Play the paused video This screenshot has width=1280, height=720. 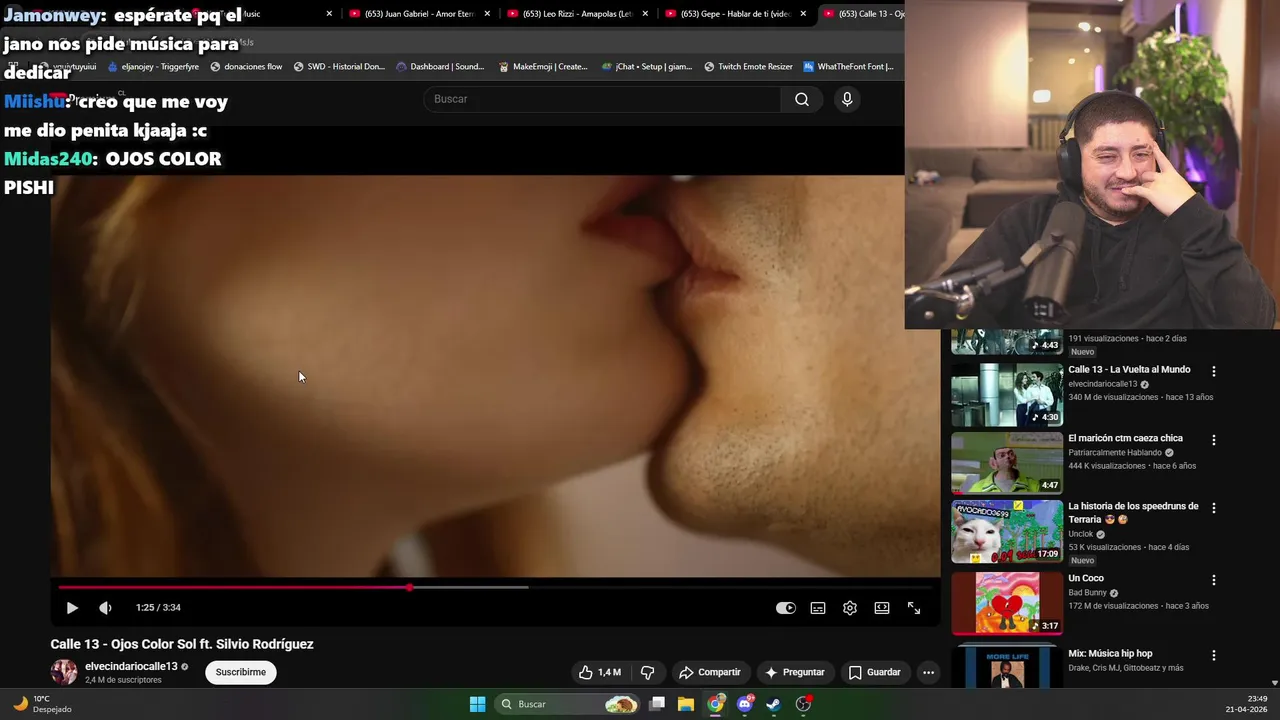72,608
